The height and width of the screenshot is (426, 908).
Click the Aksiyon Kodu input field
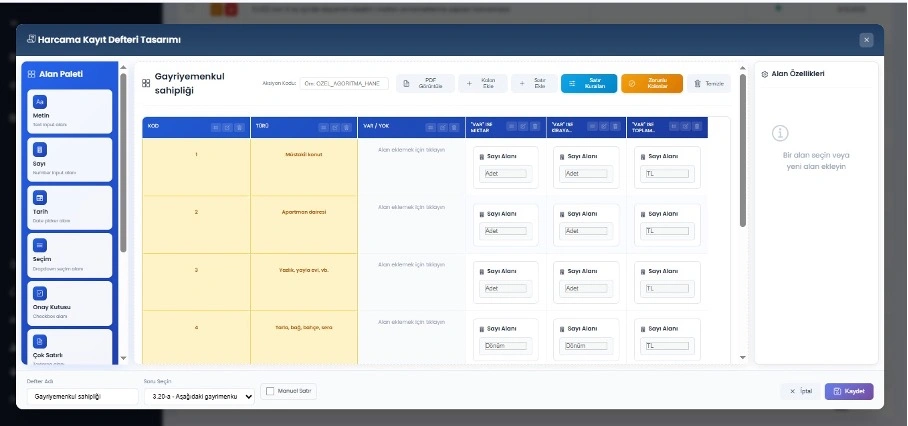tap(345, 84)
